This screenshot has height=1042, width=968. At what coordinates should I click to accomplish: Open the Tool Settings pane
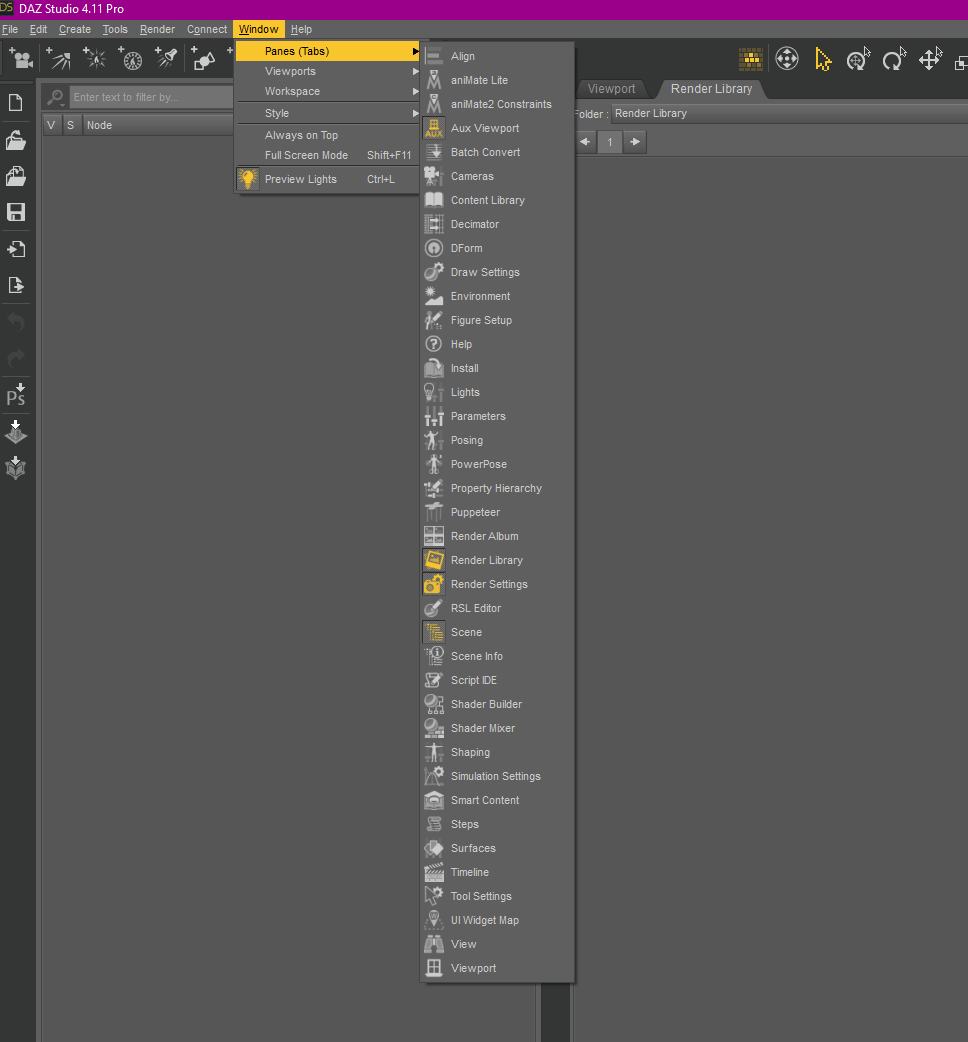pyautogui.click(x=498, y=896)
